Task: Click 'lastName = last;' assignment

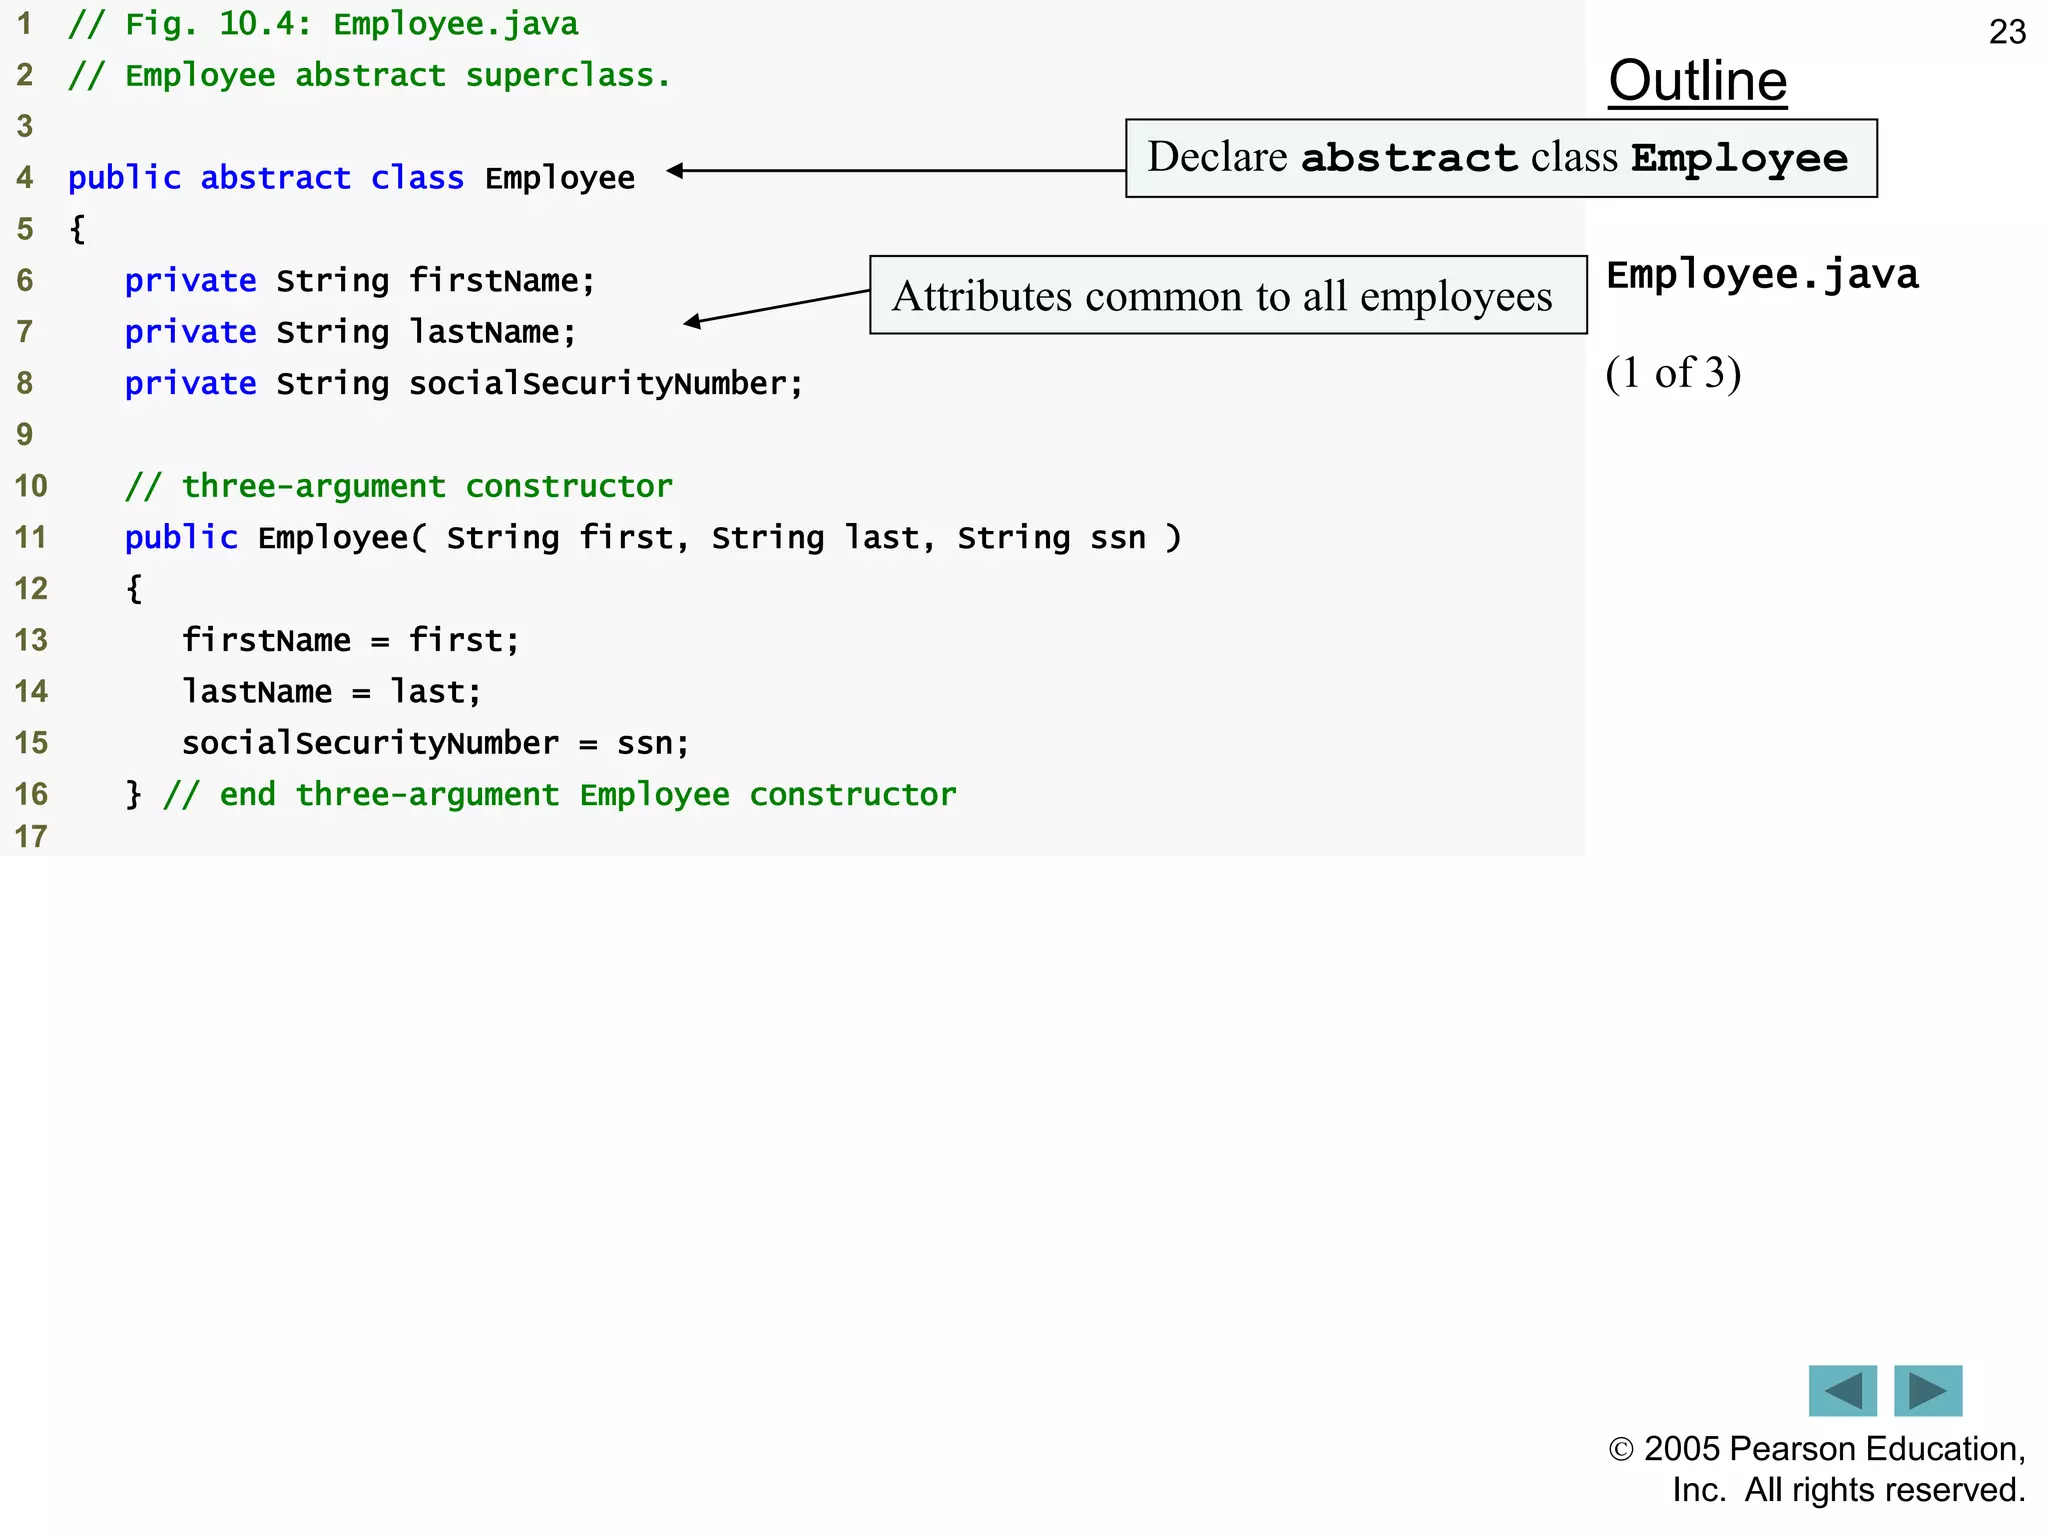Action: (x=332, y=692)
